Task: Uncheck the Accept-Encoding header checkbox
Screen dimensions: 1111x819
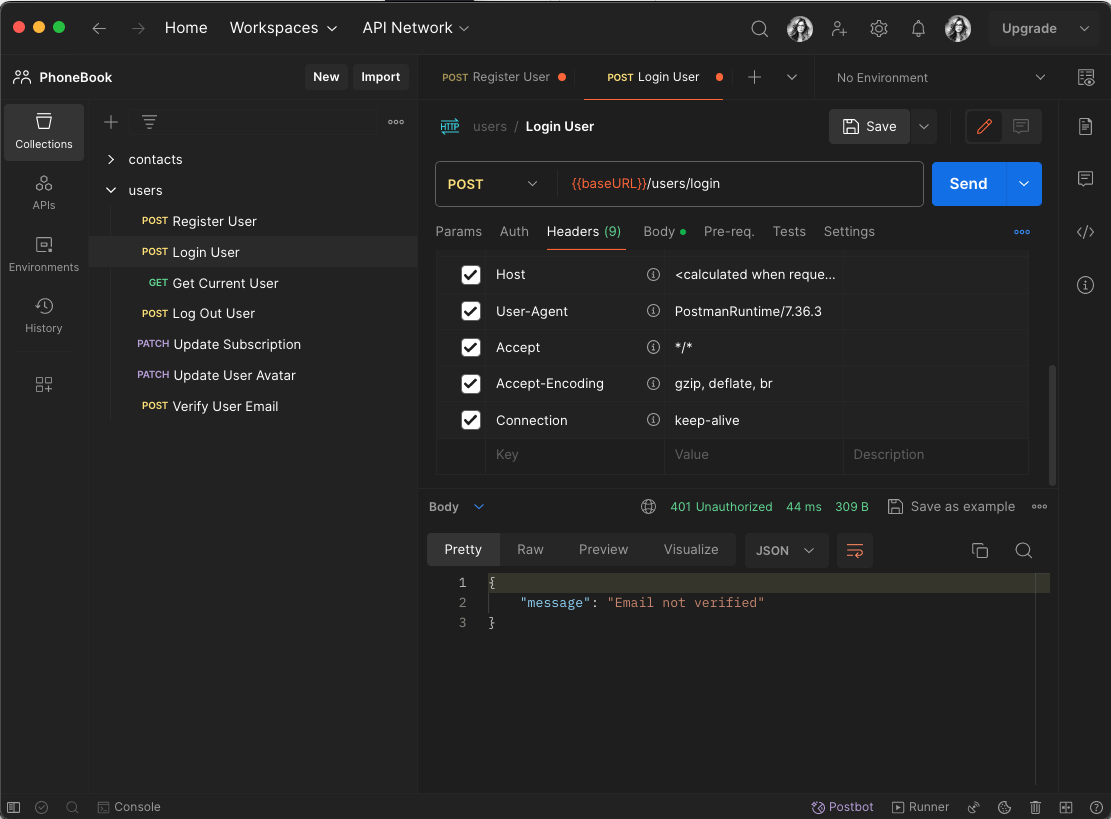Action: pyautogui.click(x=470, y=383)
